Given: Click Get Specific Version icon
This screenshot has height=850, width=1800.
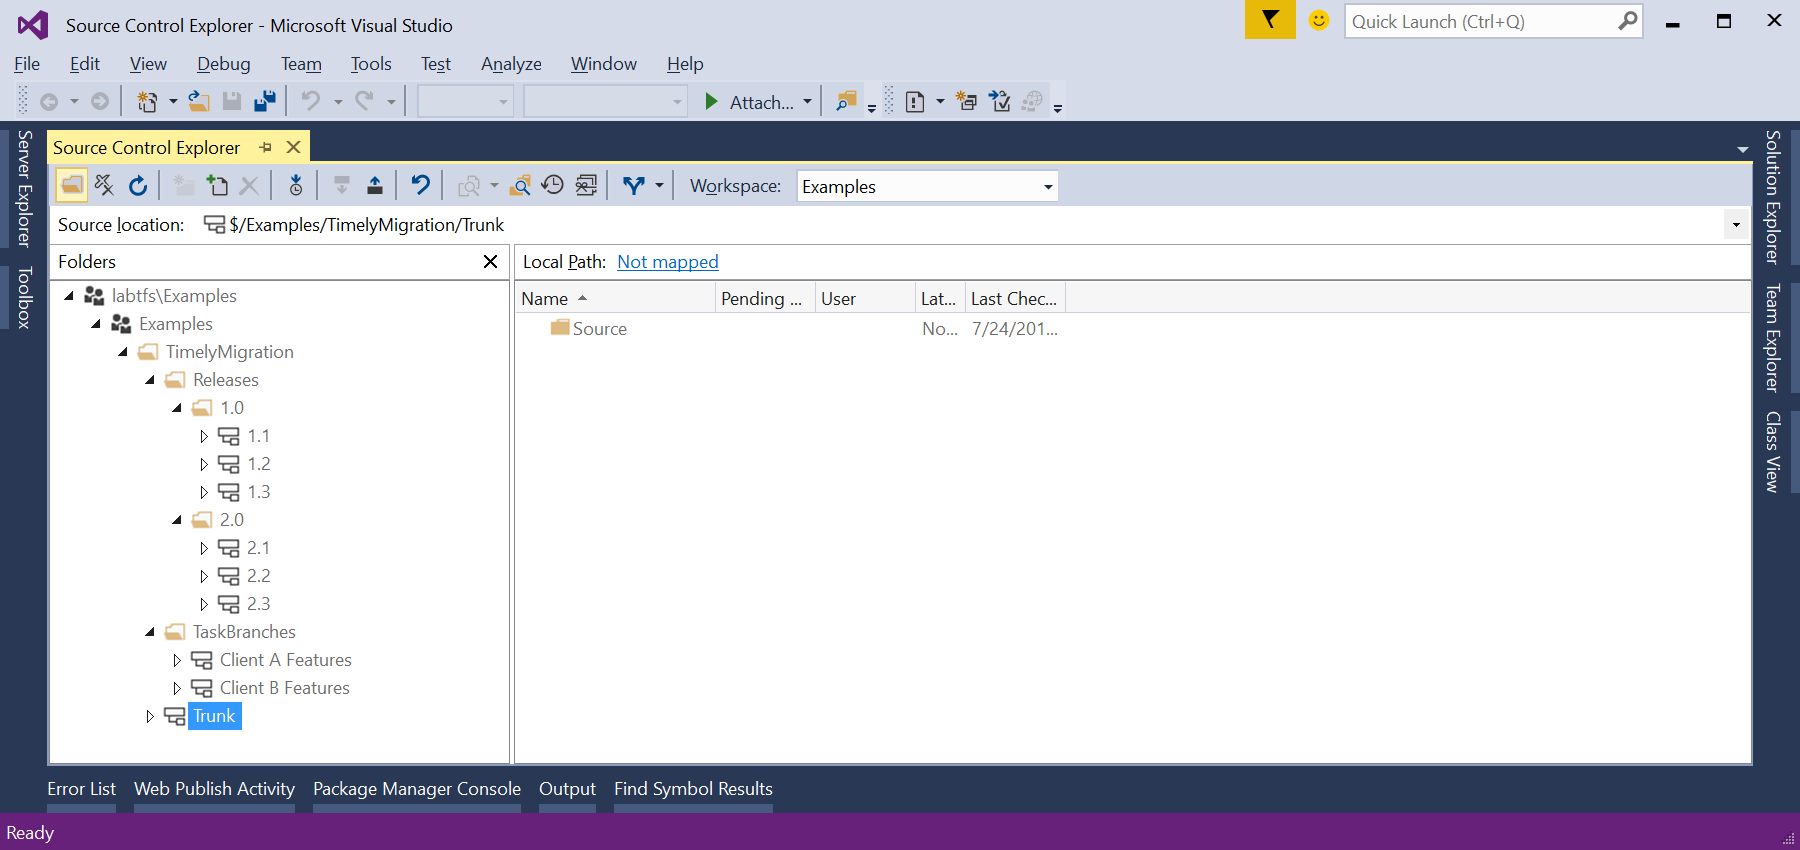Looking at the screenshot, I should tap(296, 185).
